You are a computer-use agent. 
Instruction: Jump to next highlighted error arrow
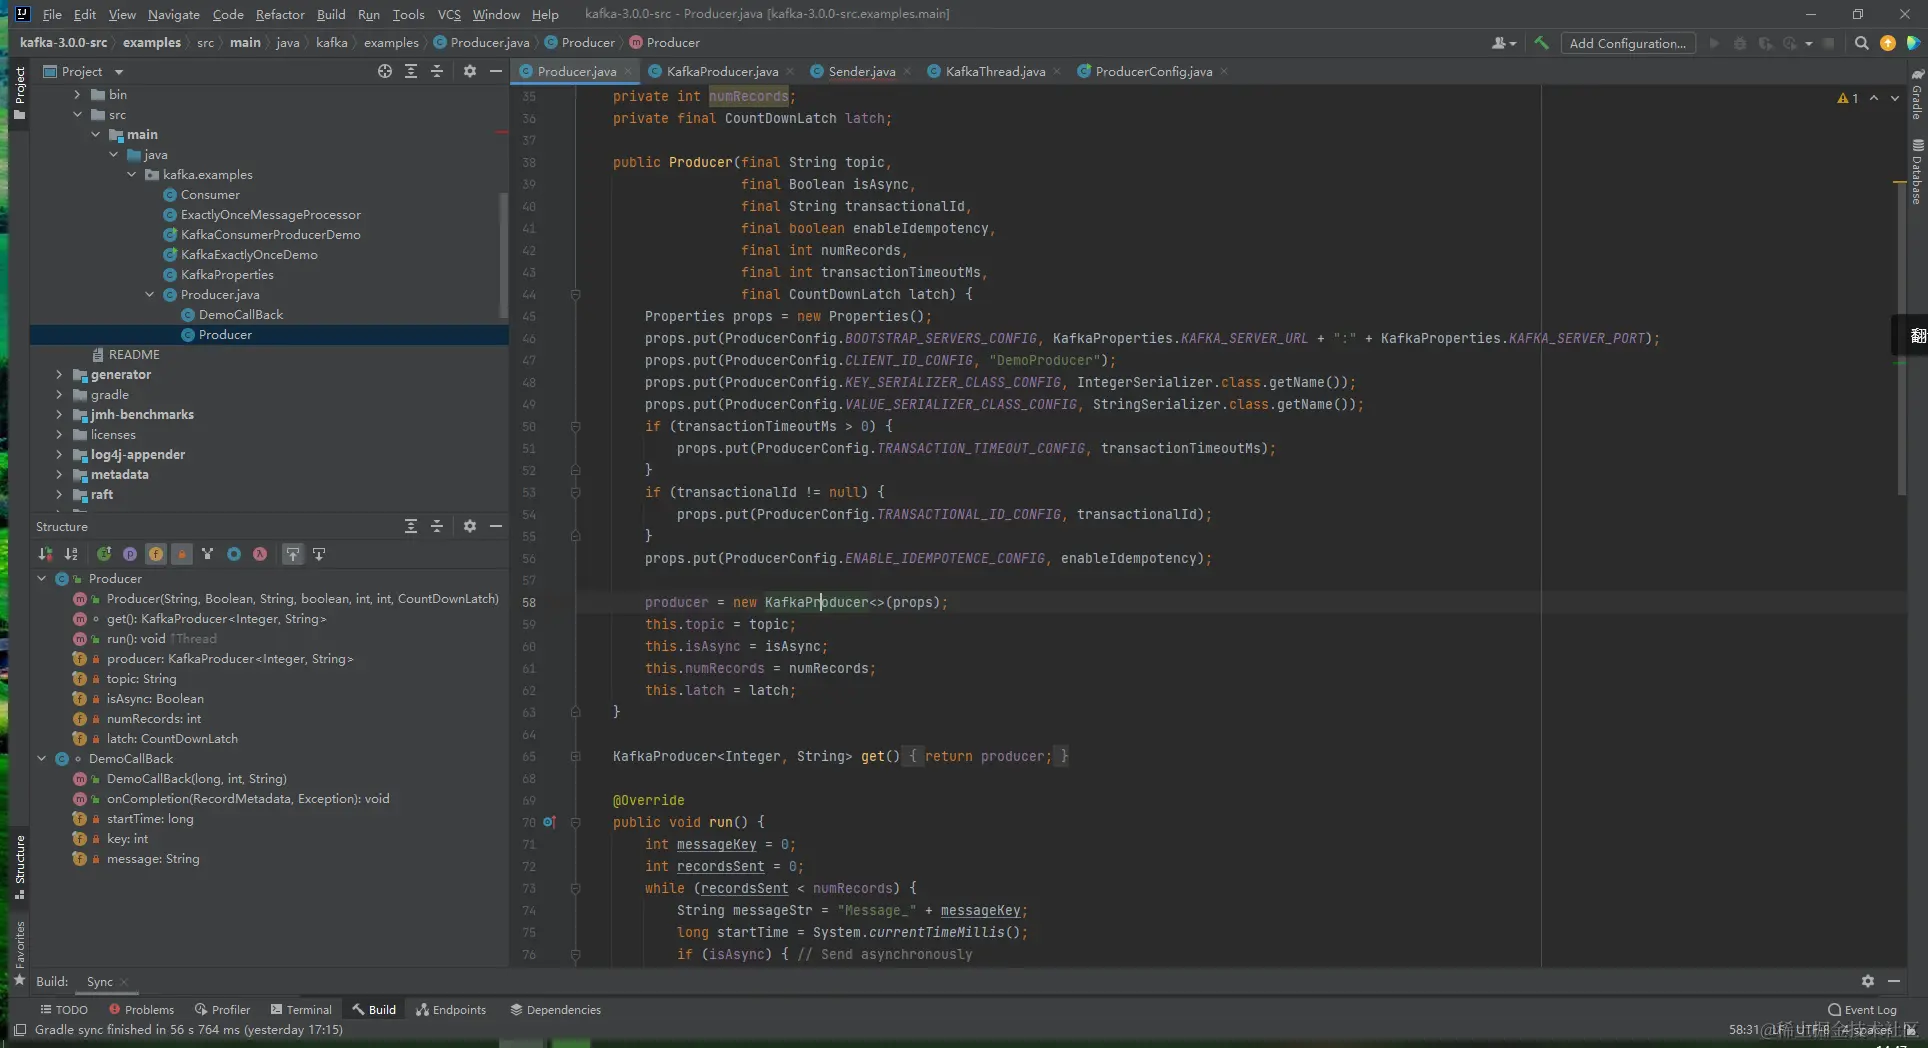coord(1895,98)
